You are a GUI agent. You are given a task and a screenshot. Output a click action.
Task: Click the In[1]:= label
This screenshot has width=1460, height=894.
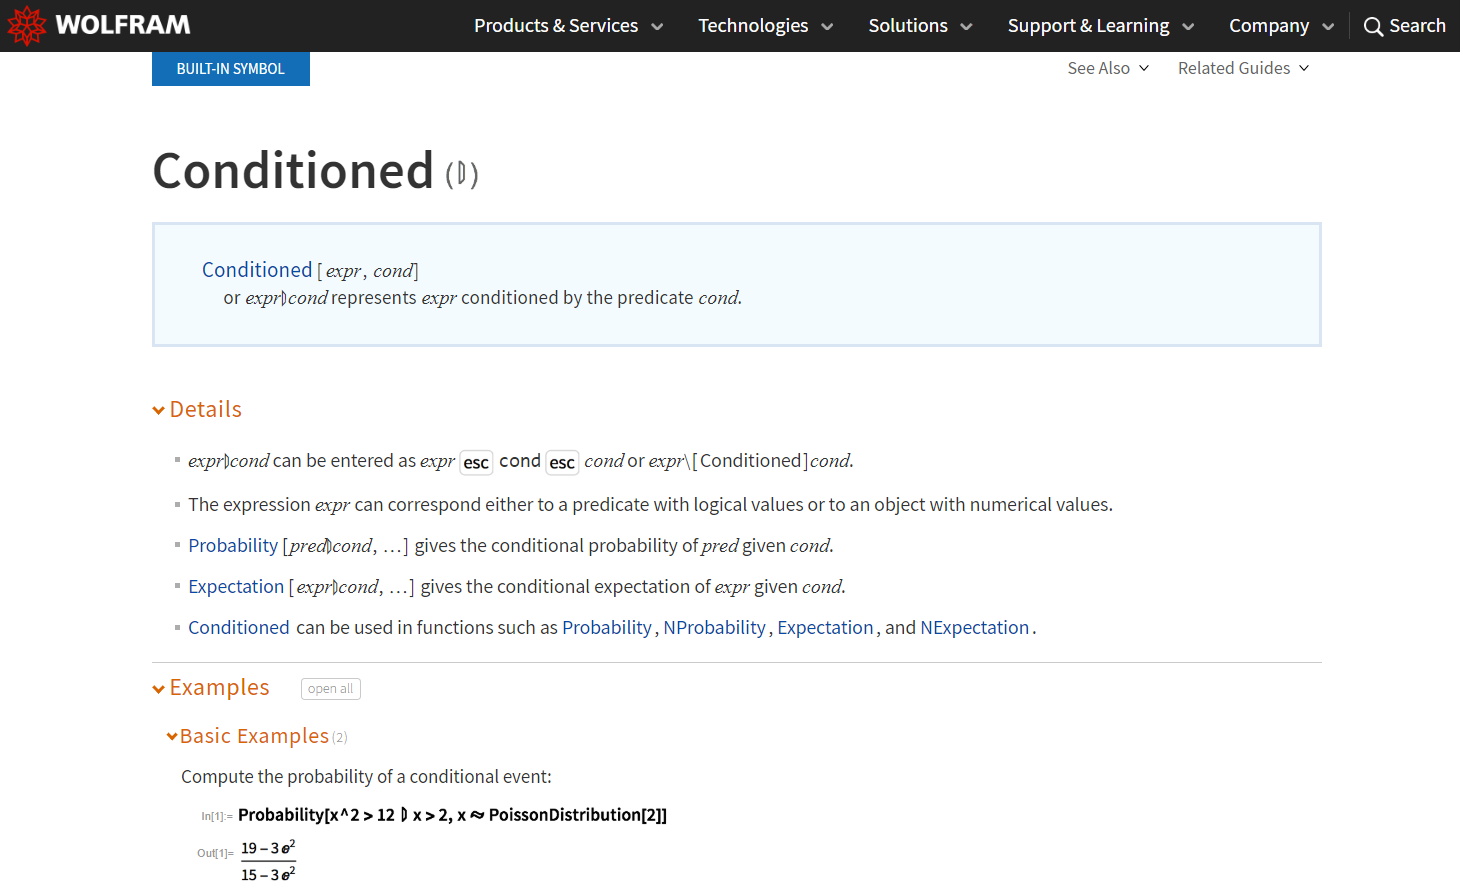pos(216,817)
